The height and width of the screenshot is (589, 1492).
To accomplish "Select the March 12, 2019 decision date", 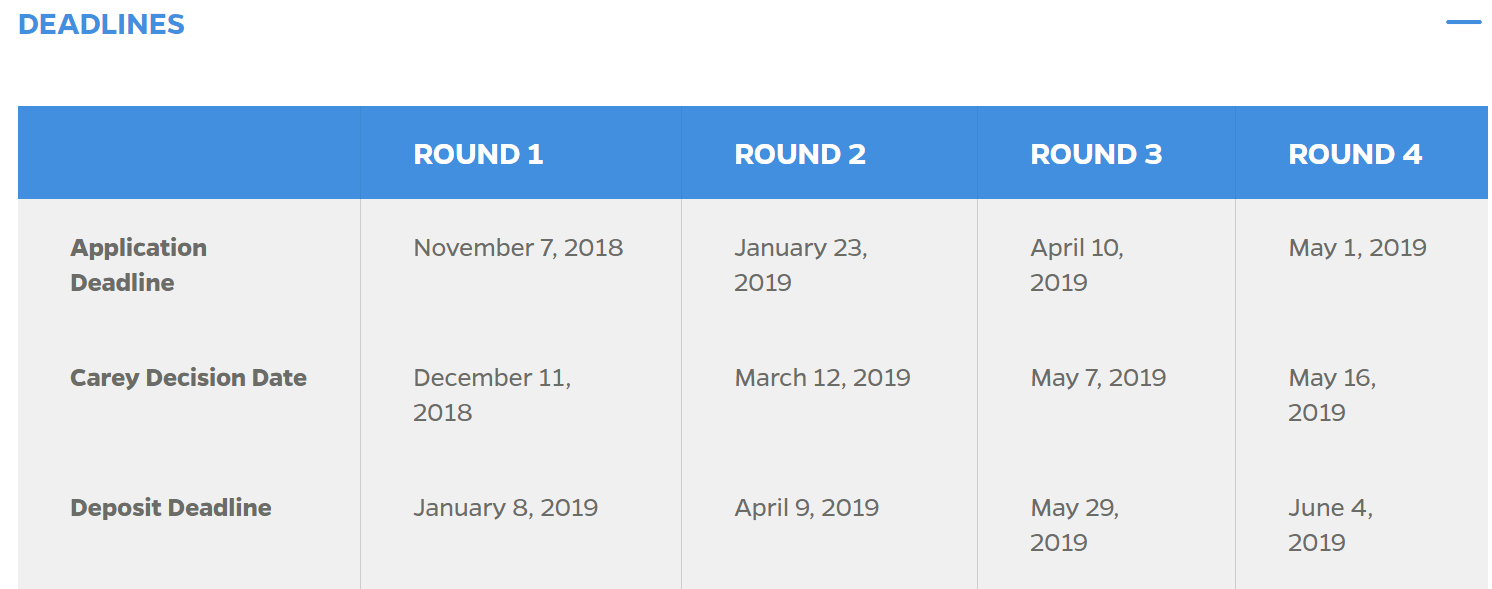I will coord(822,378).
